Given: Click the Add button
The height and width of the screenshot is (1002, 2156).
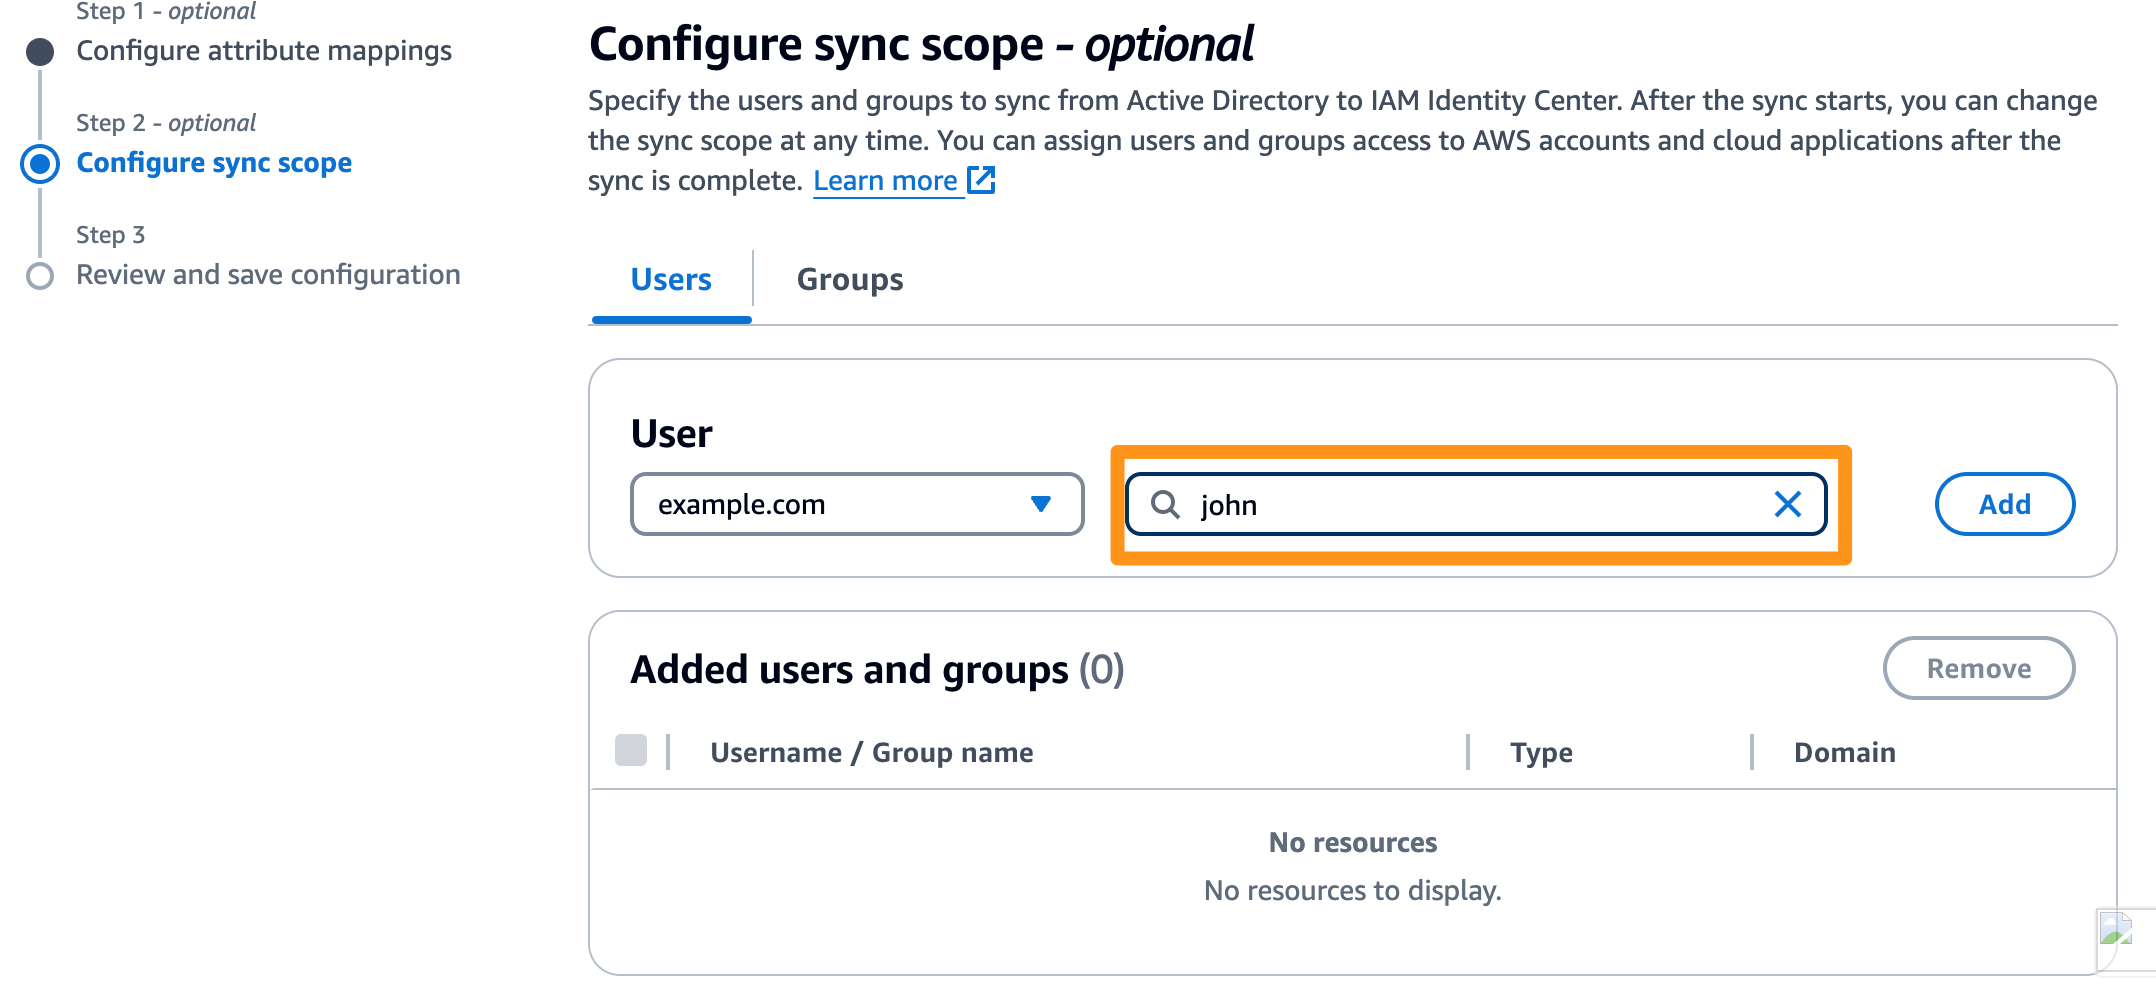Looking at the screenshot, I should pos(2004,505).
